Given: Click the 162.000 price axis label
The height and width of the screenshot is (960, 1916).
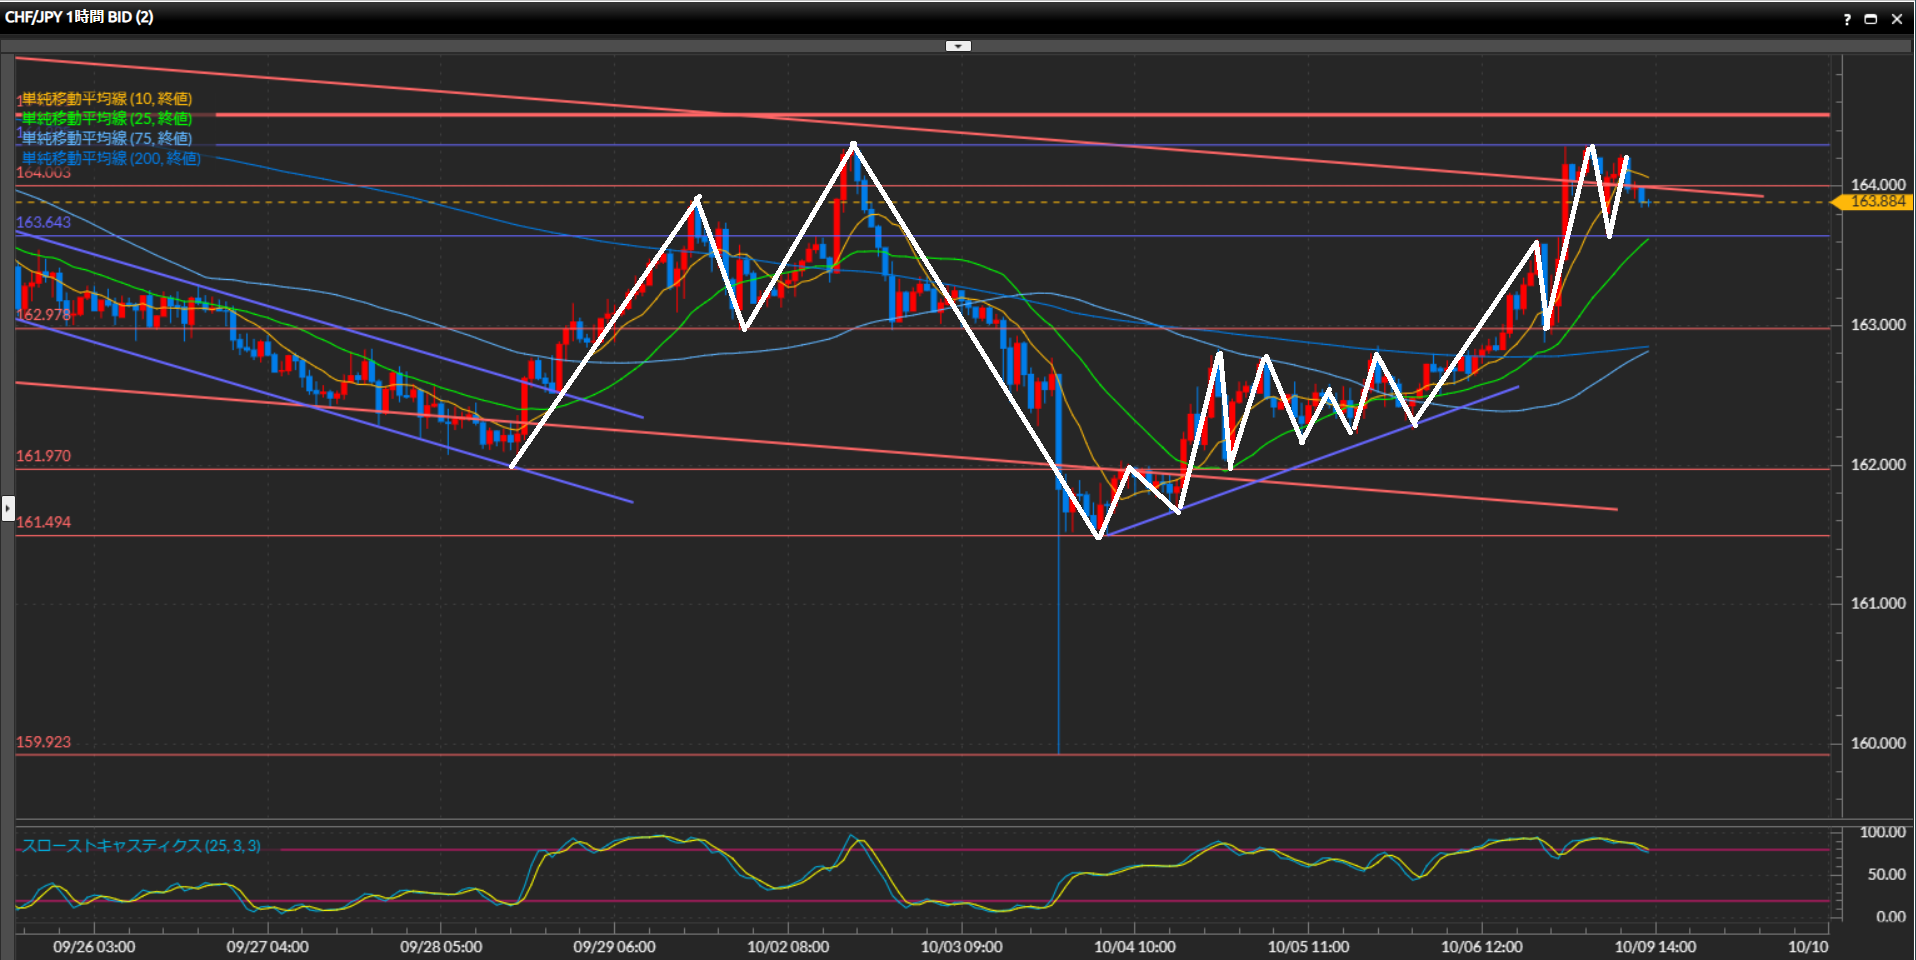Looking at the screenshot, I should point(1877,465).
